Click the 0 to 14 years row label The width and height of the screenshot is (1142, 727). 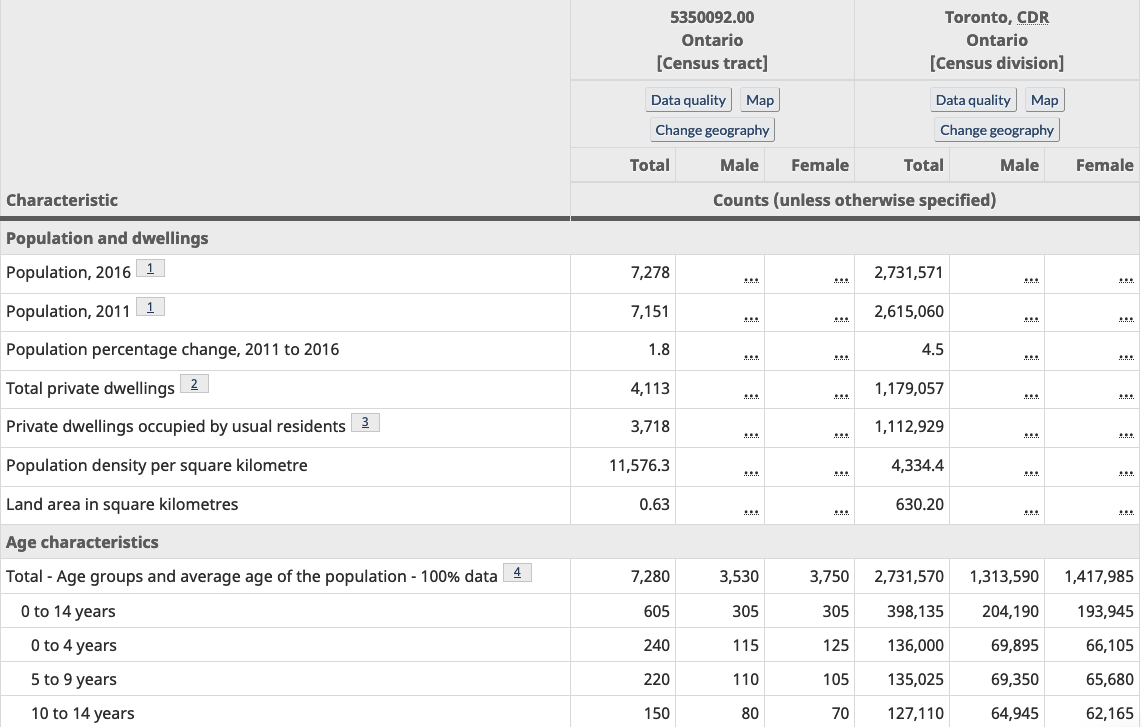68,611
